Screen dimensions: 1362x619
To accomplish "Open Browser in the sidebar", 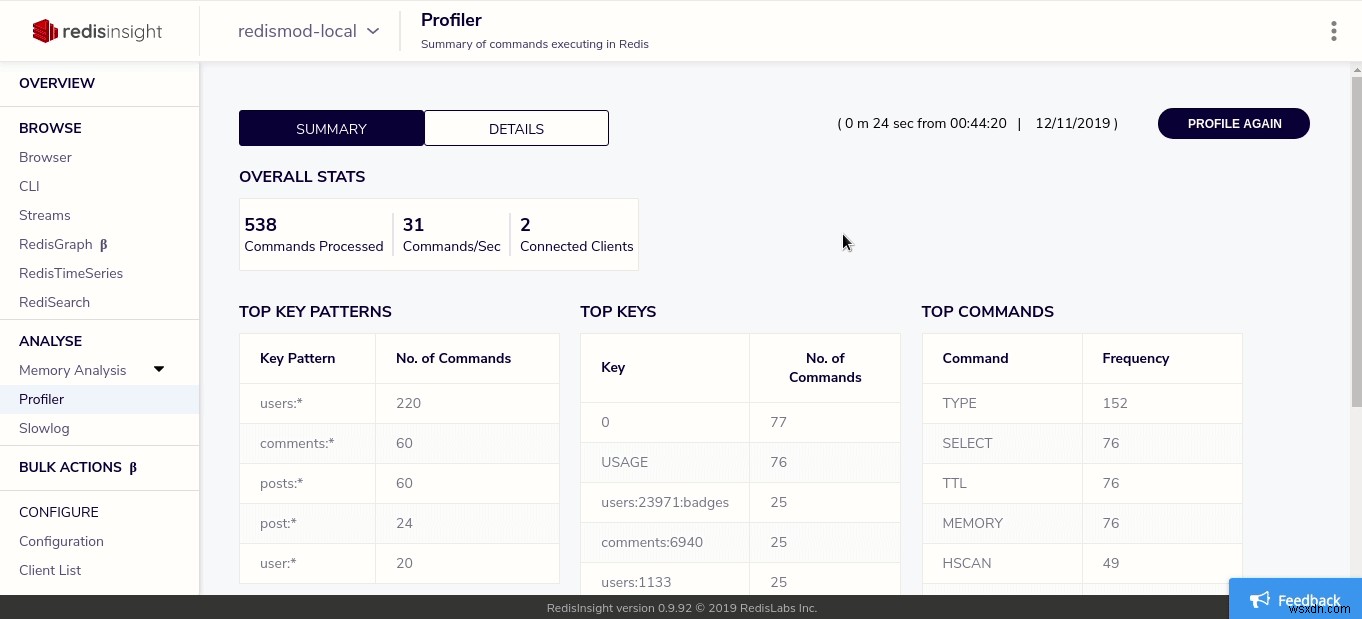I will pyautogui.click(x=45, y=157).
